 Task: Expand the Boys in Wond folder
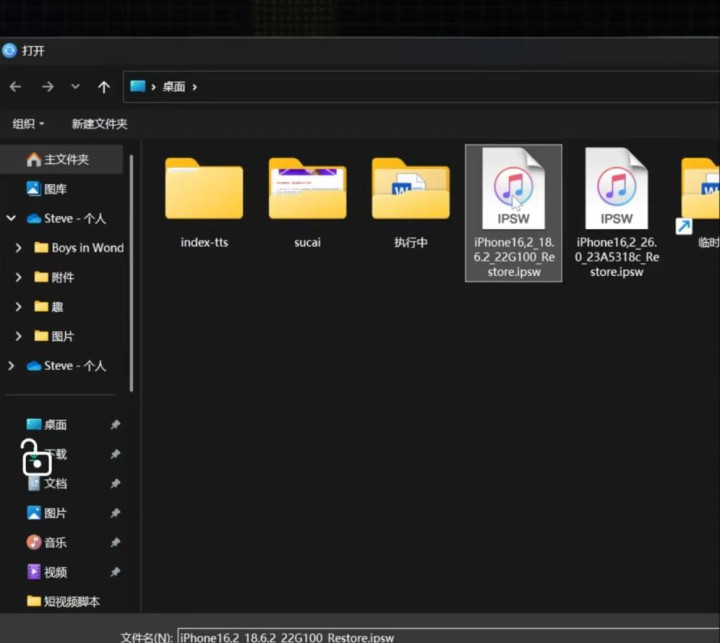[19, 248]
